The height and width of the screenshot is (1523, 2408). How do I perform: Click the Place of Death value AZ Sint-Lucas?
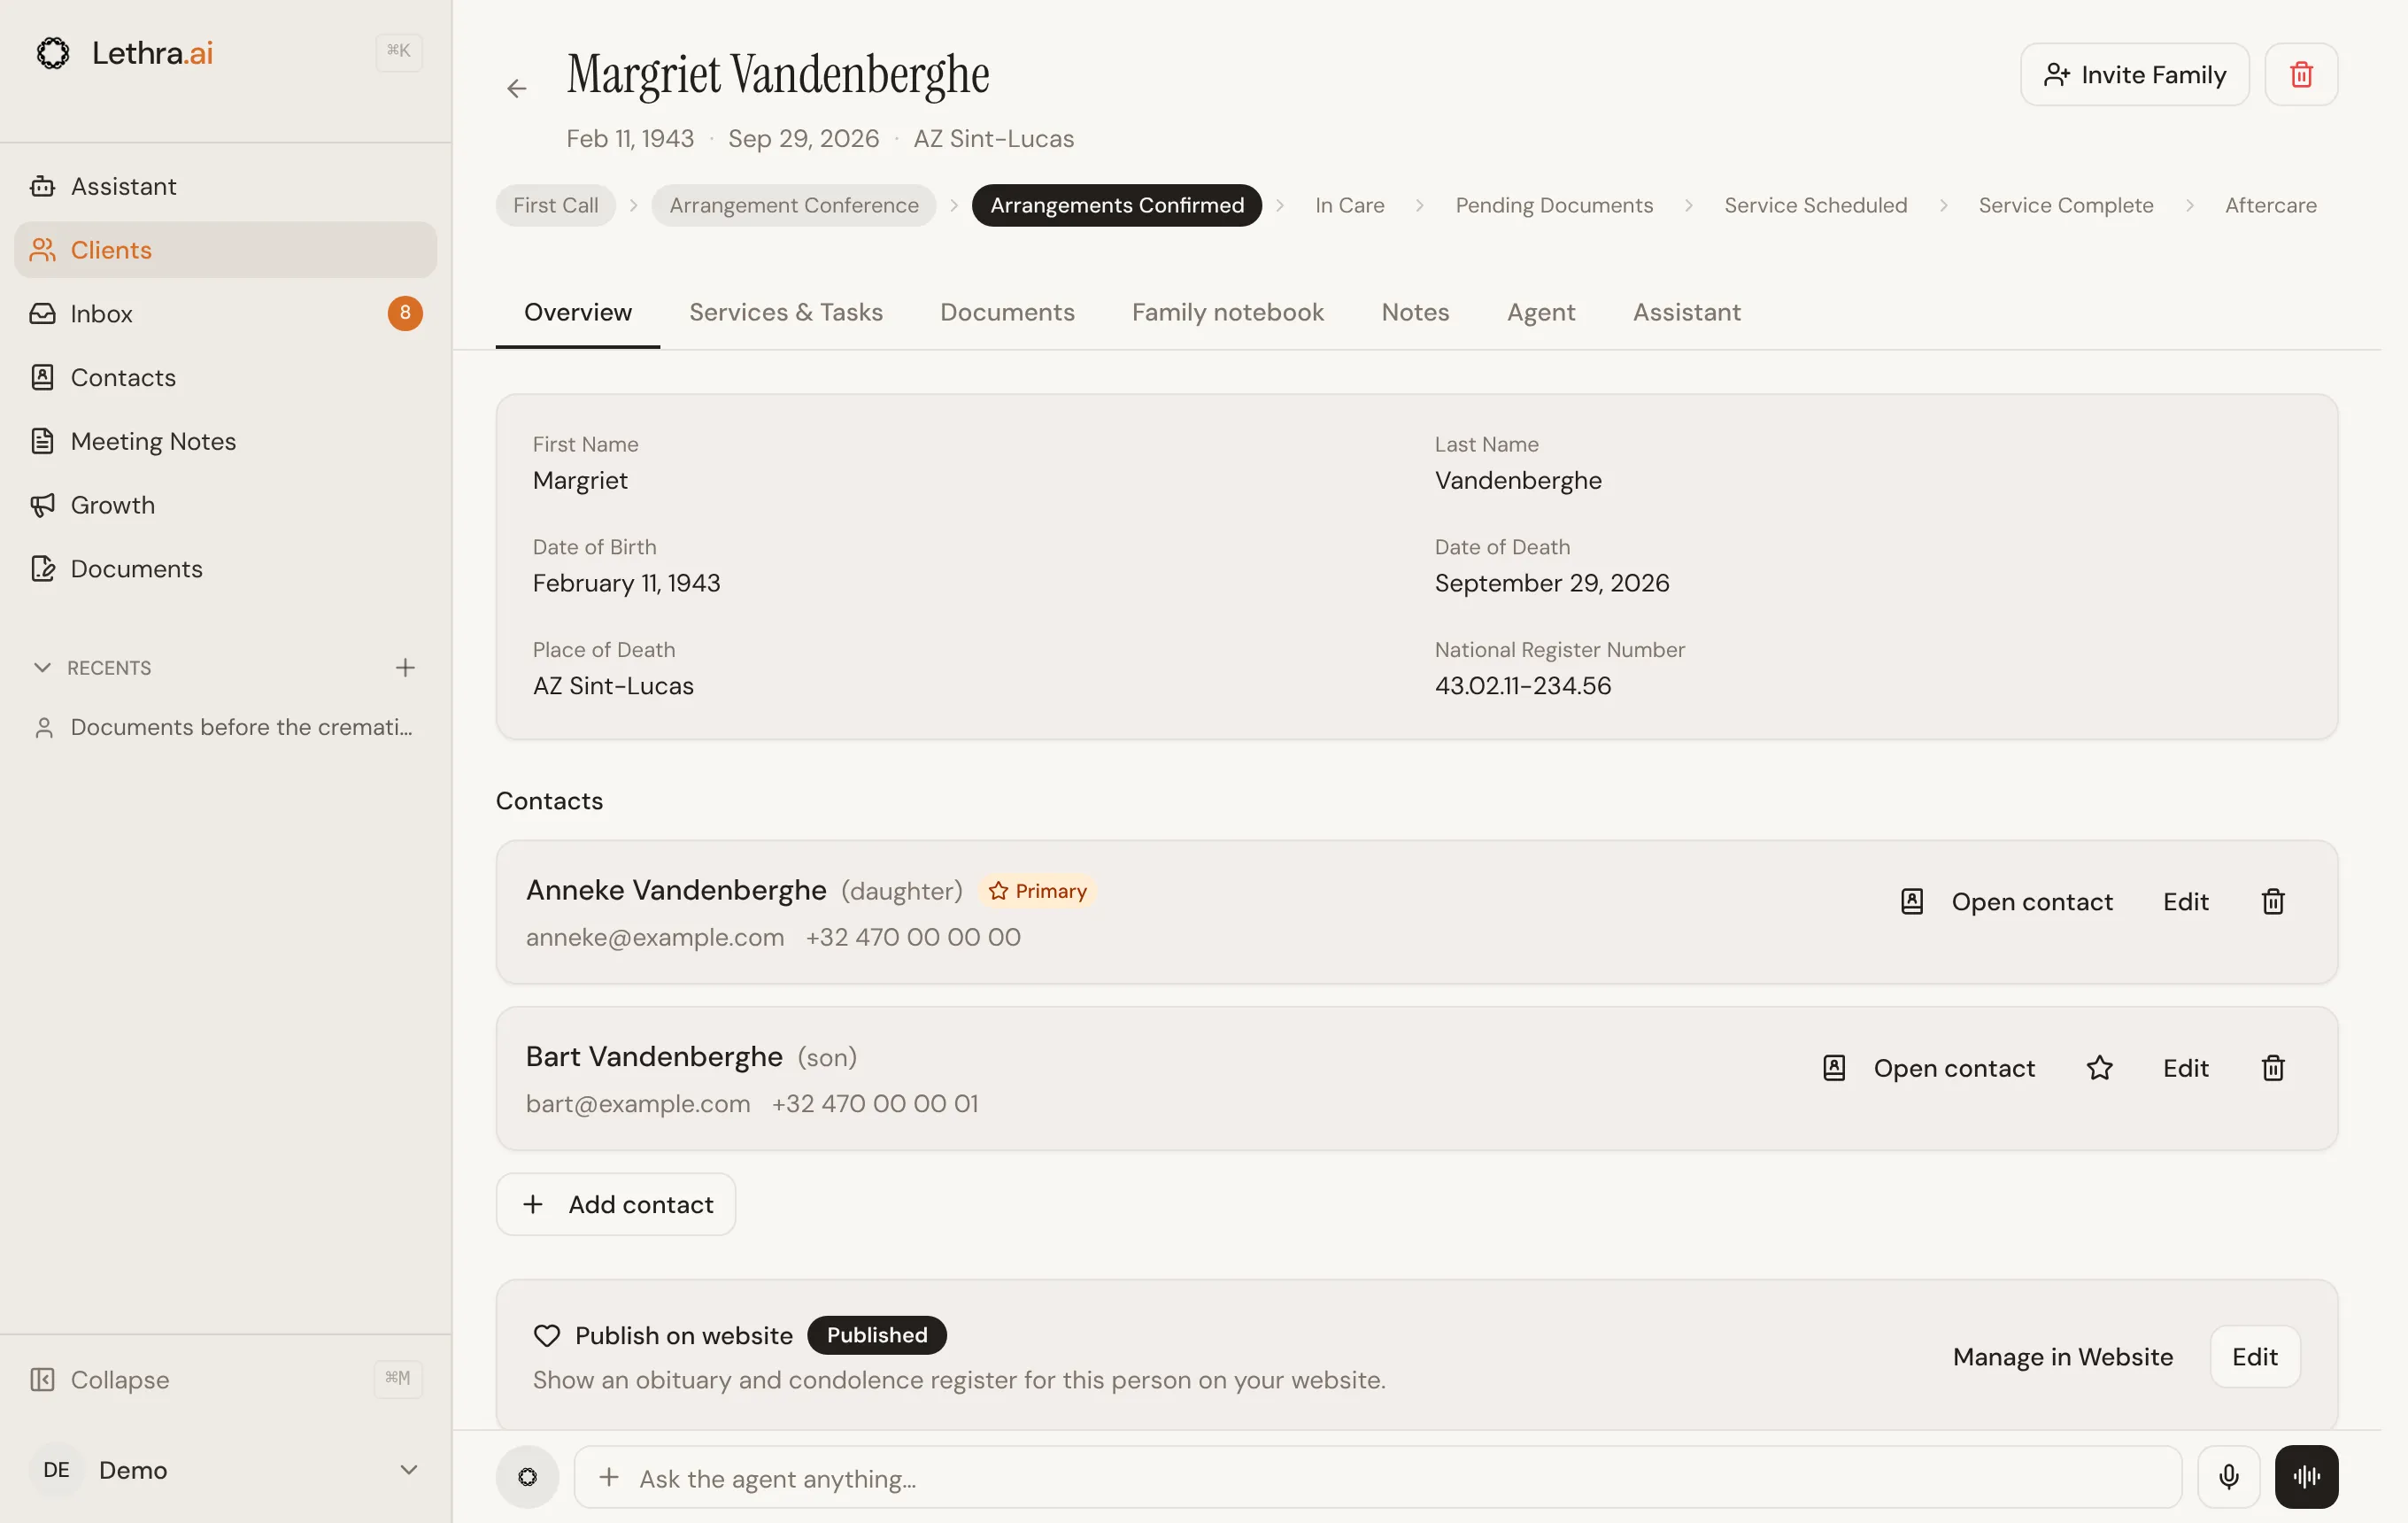tap(613, 686)
